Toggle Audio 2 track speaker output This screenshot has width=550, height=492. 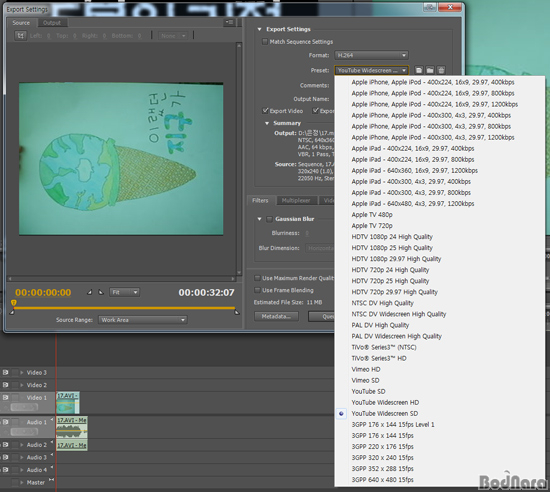5,445
